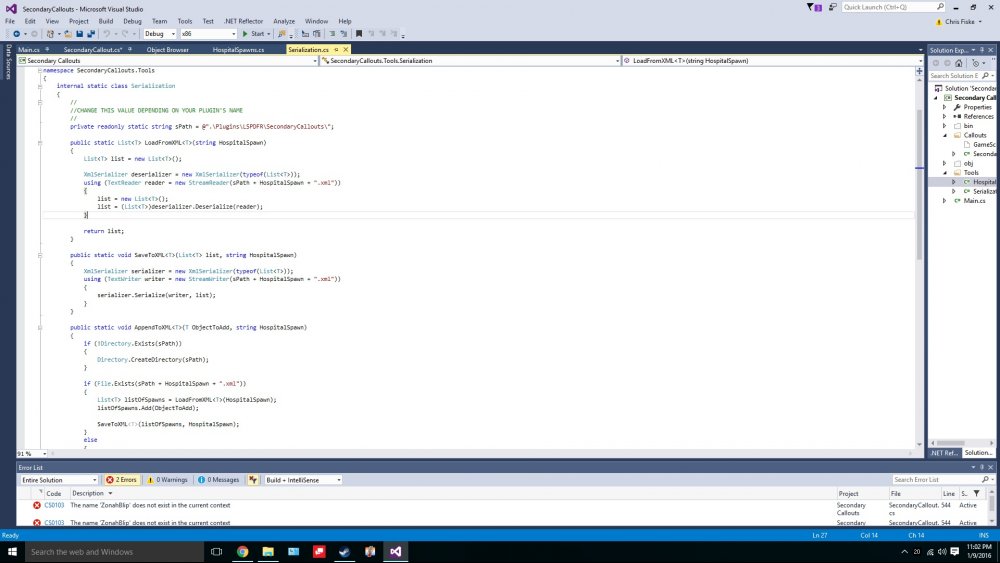Screen dimensions: 1000x563
Task: Open the Data Sources side tab
Action: (x=8, y=62)
